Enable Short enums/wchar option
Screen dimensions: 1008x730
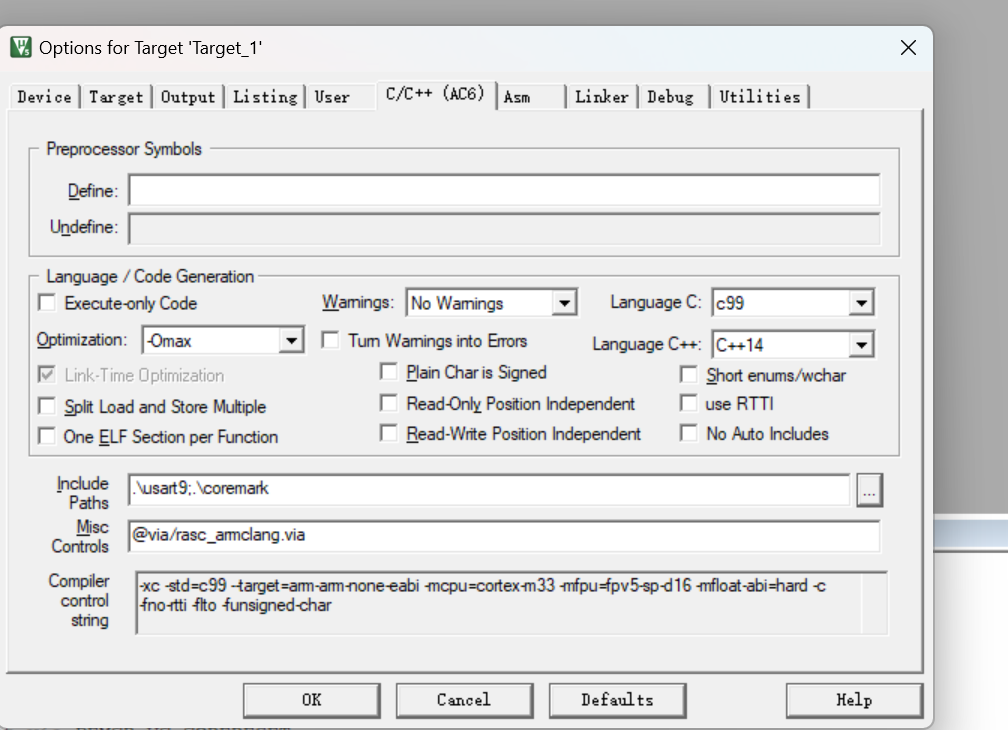pos(688,375)
